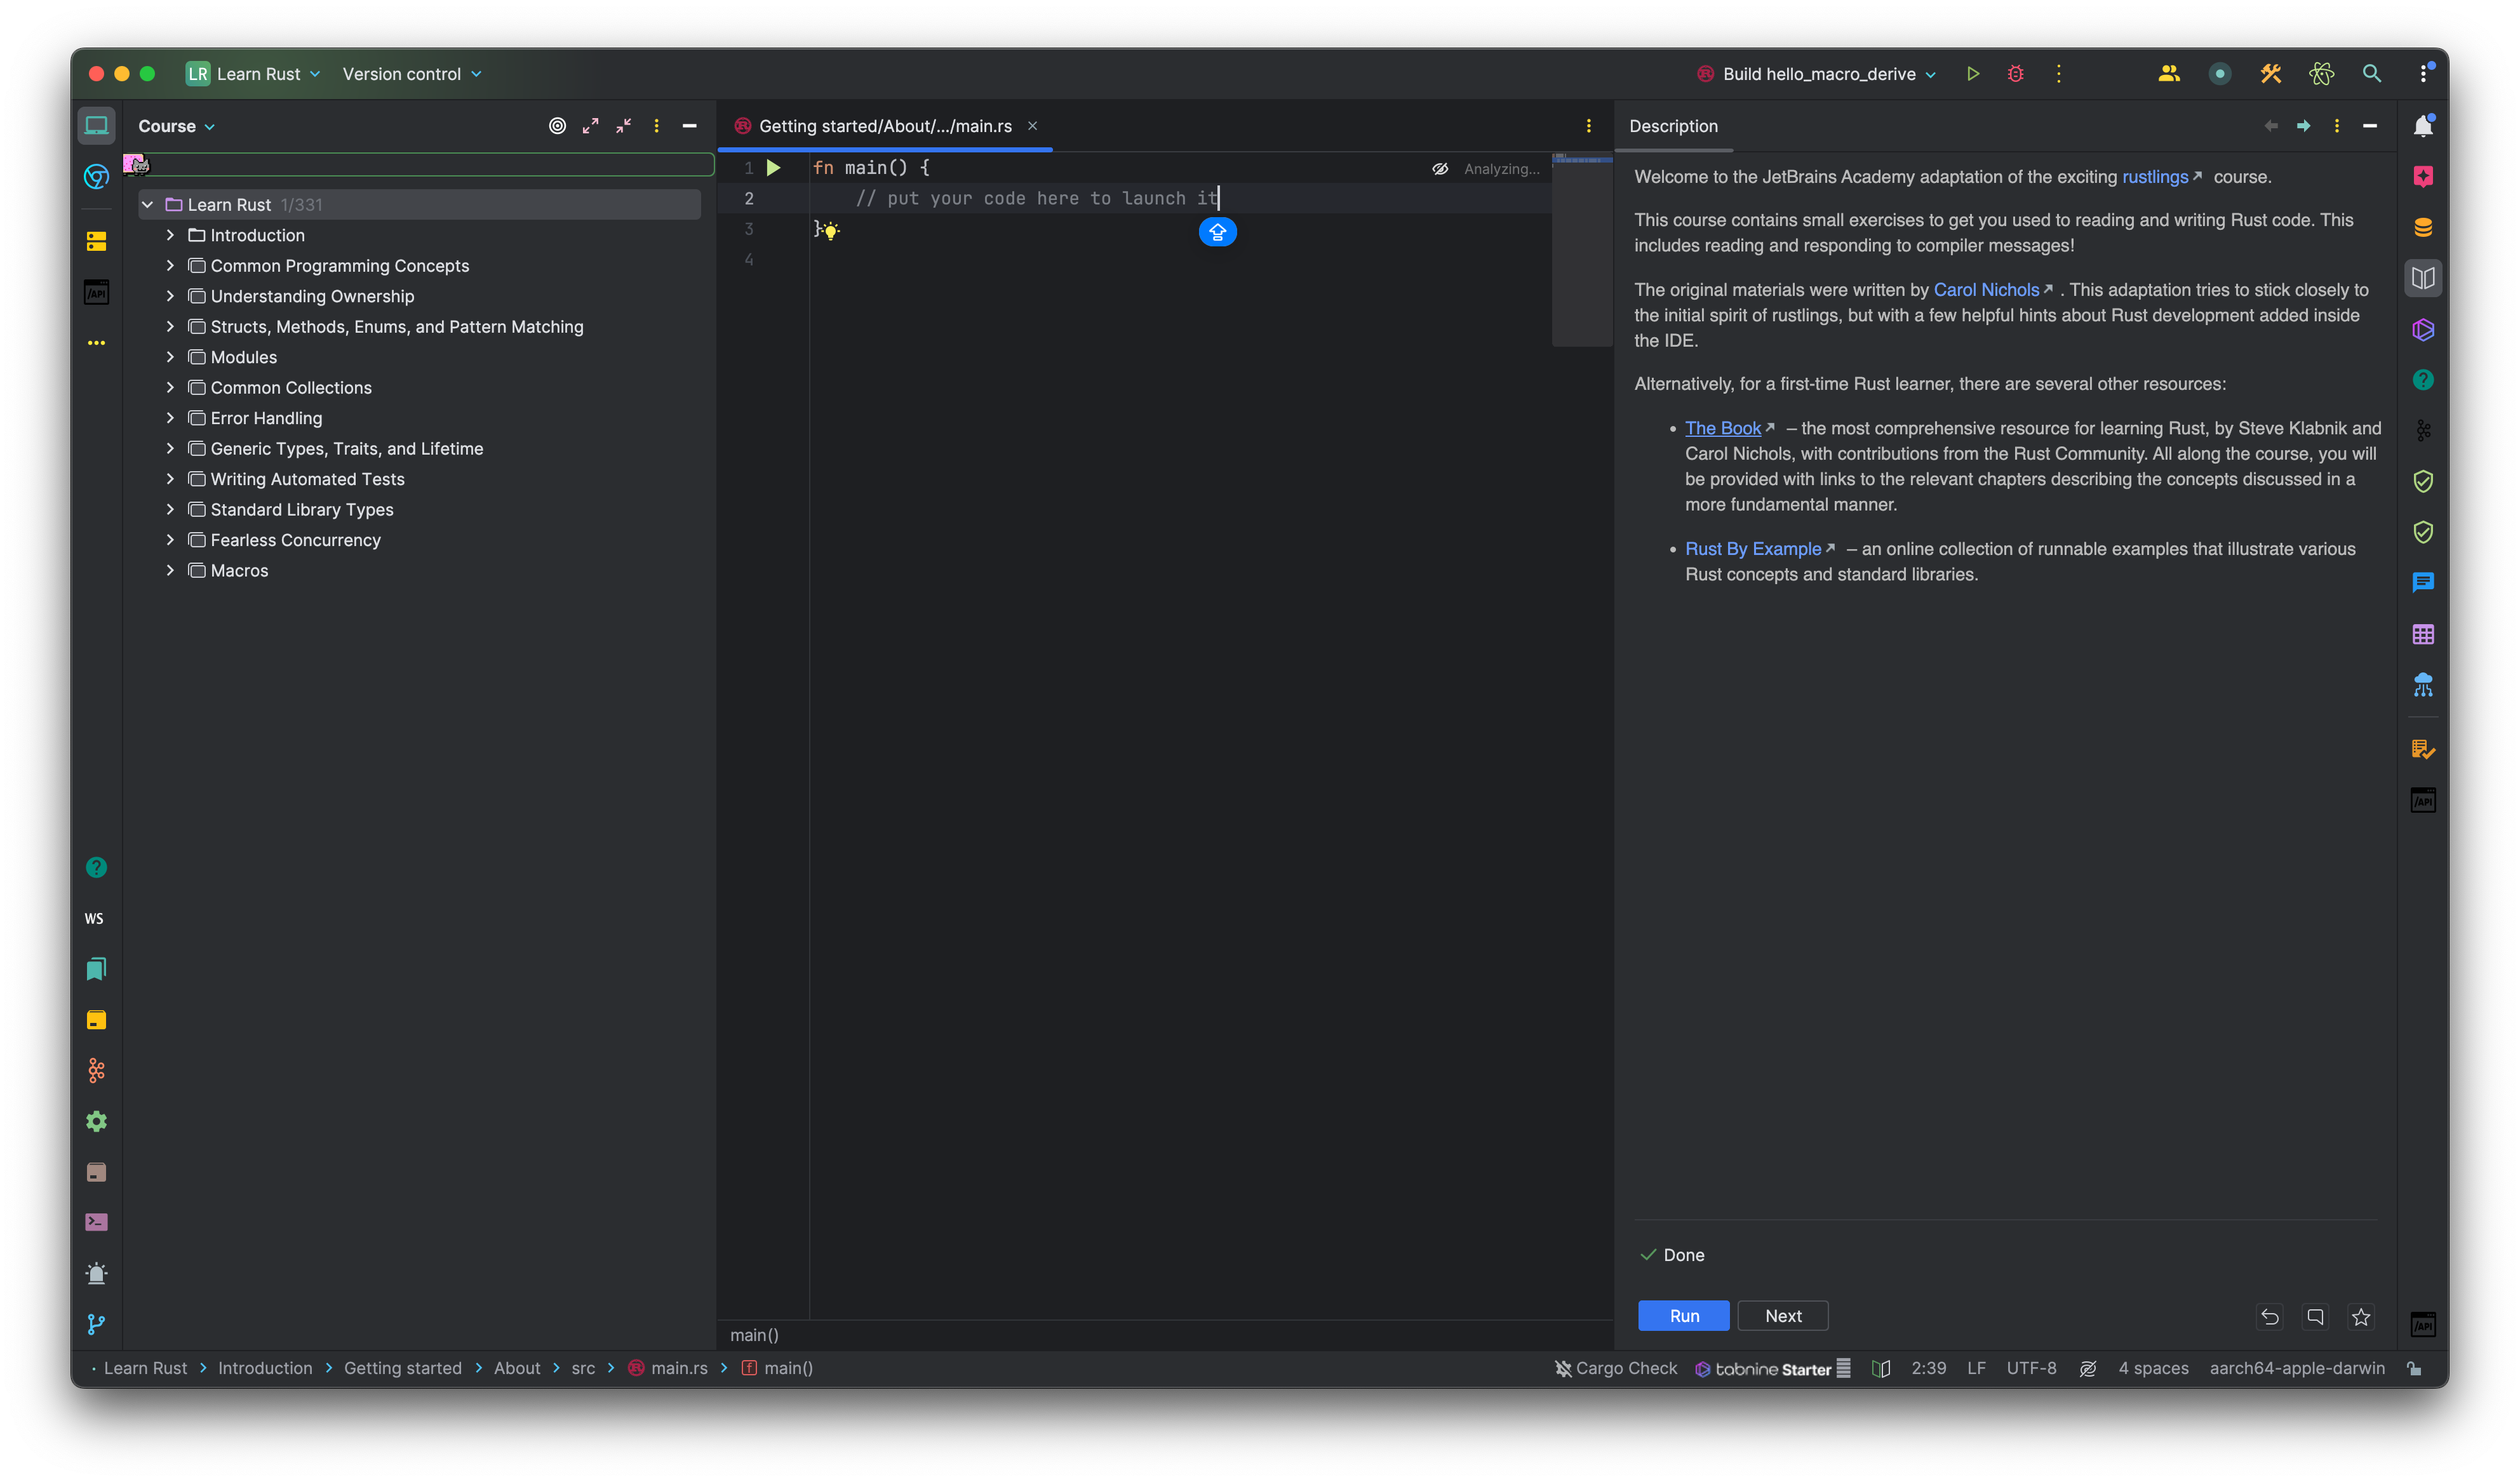Open Terminal tool window icon
2520x1482 pixels.
tap(96, 1222)
